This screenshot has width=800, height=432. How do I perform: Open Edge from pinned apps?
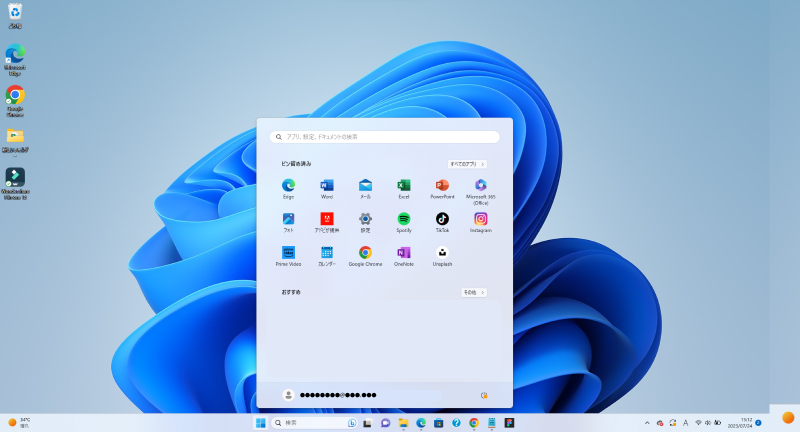pos(288,189)
